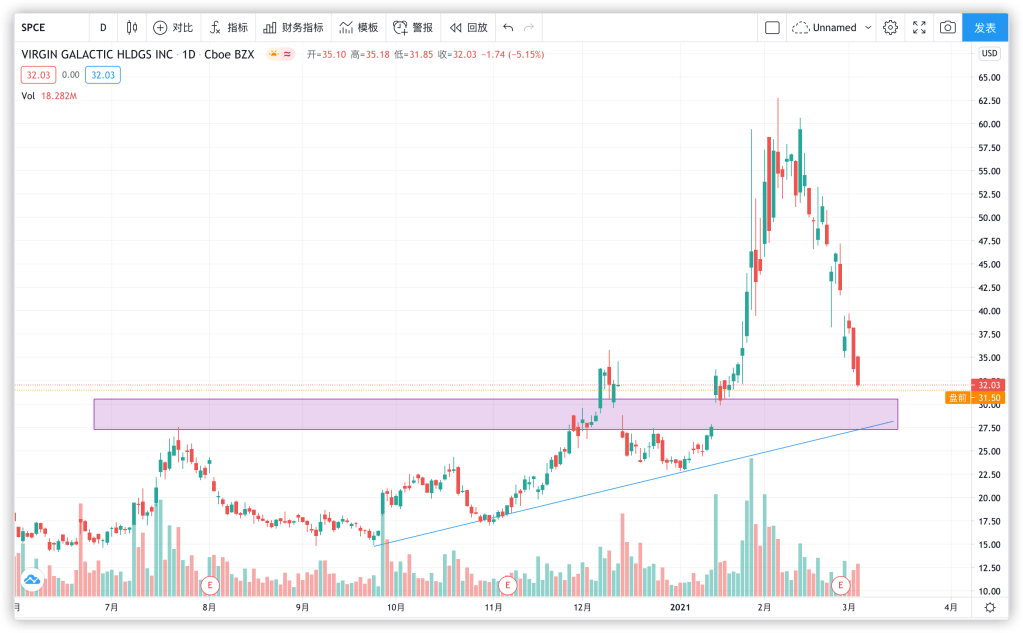The width and height of the screenshot is (1023, 633).
Task: Open chart settings gear in toolbar
Action: coord(890,27)
